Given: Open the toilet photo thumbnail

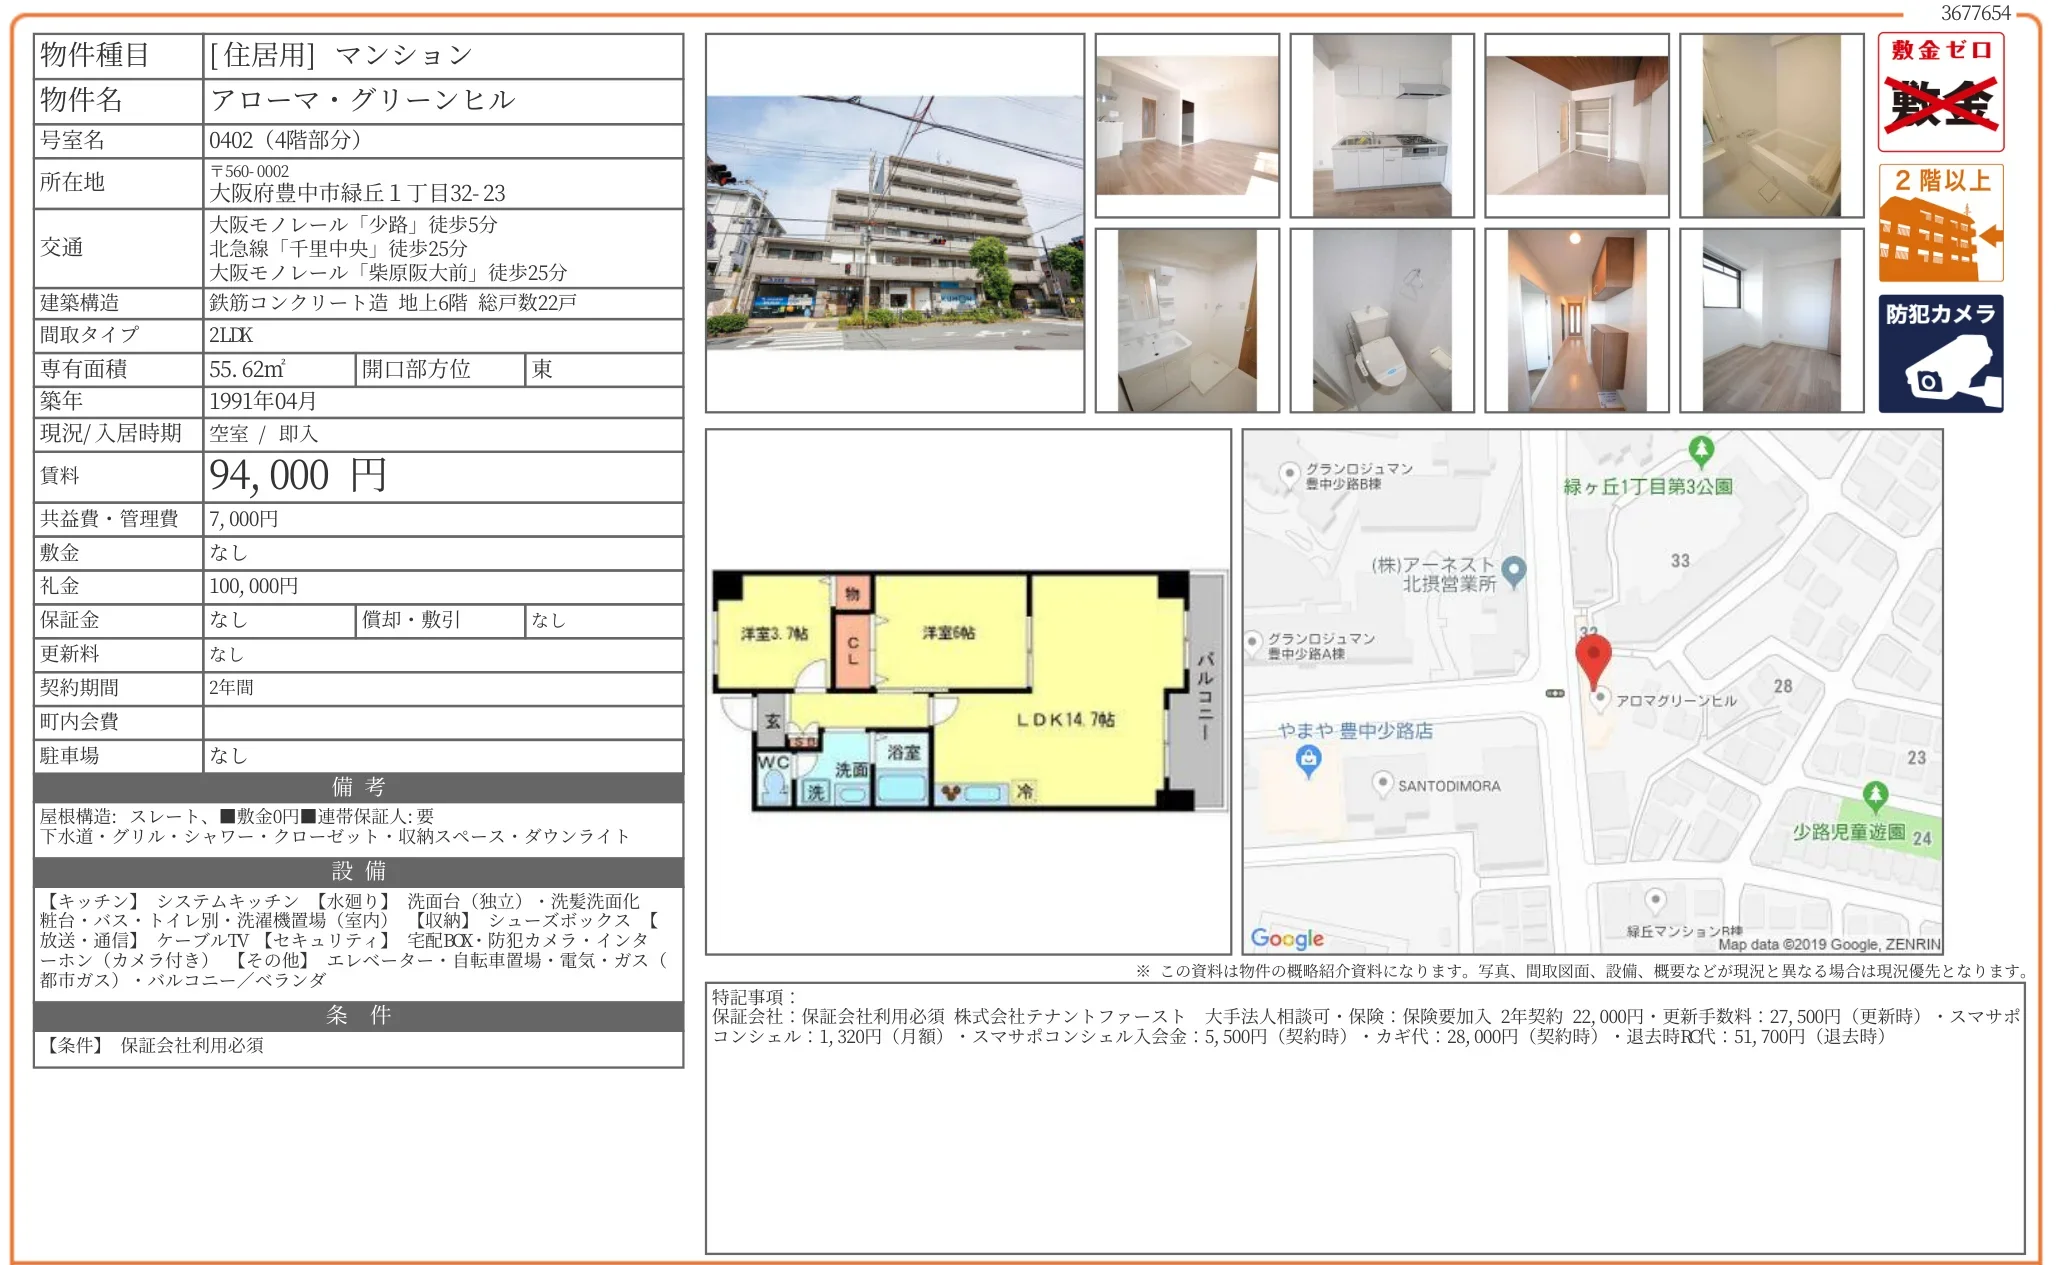Looking at the screenshot, I should (1381, 321).
